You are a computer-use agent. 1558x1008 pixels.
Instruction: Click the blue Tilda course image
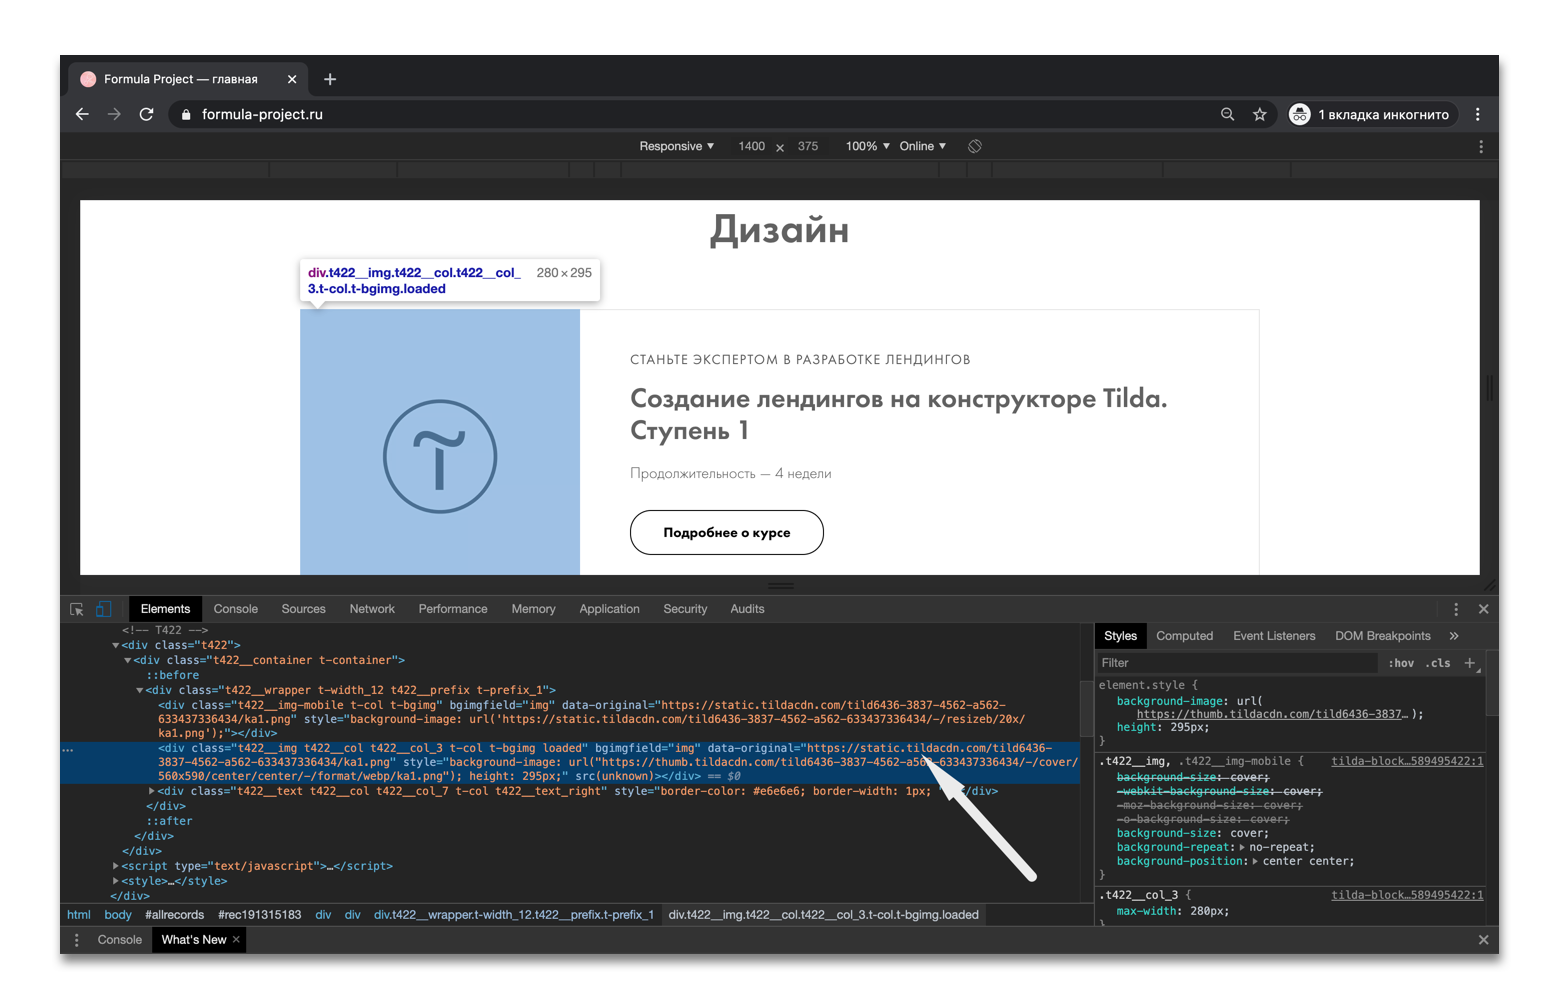[440, 442]
